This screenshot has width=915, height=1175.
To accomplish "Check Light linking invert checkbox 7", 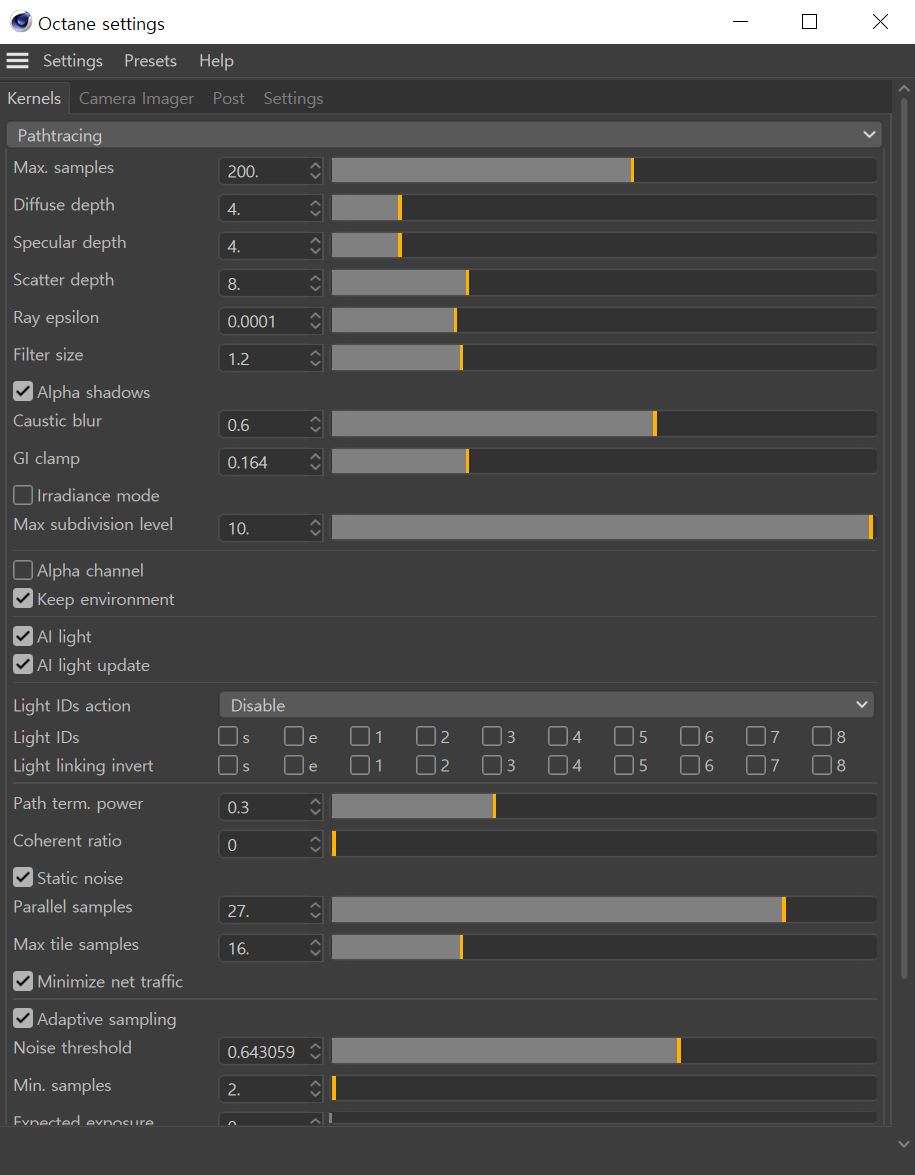I will pyautogui.click(x=756, y=765).
